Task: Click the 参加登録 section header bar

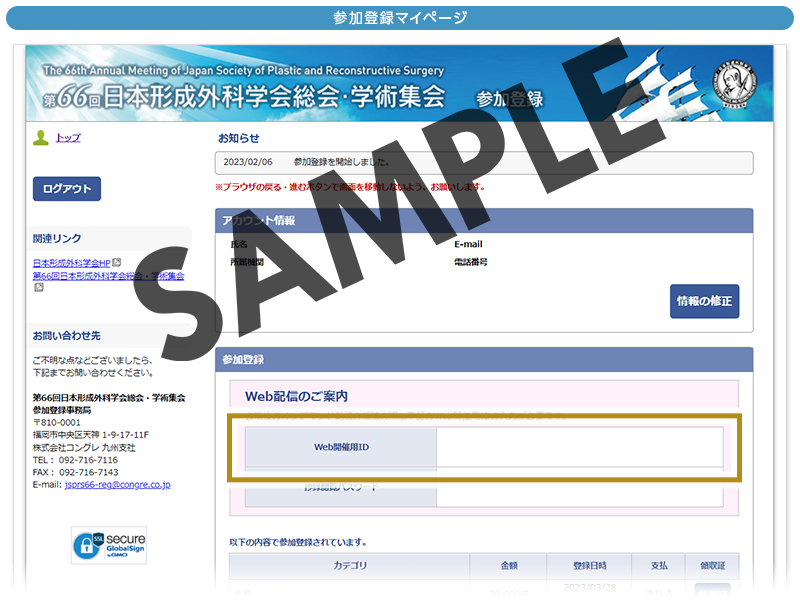Action: point(484,360)
